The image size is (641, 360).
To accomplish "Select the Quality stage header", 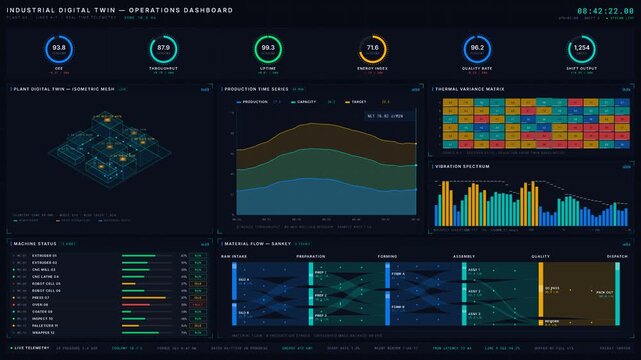I will [540, 257].
